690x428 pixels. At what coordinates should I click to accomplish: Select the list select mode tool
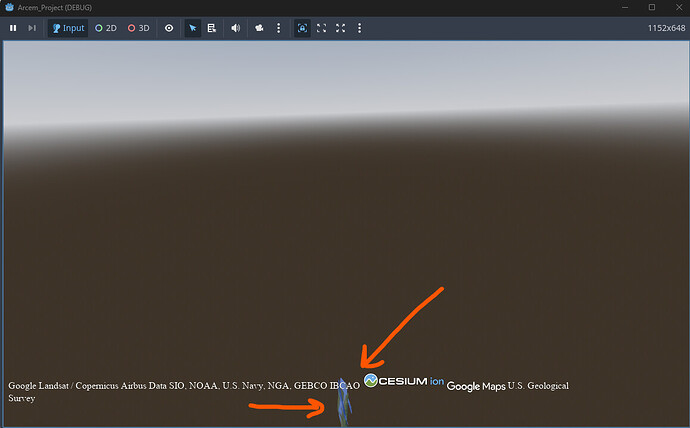click(212, 28)
